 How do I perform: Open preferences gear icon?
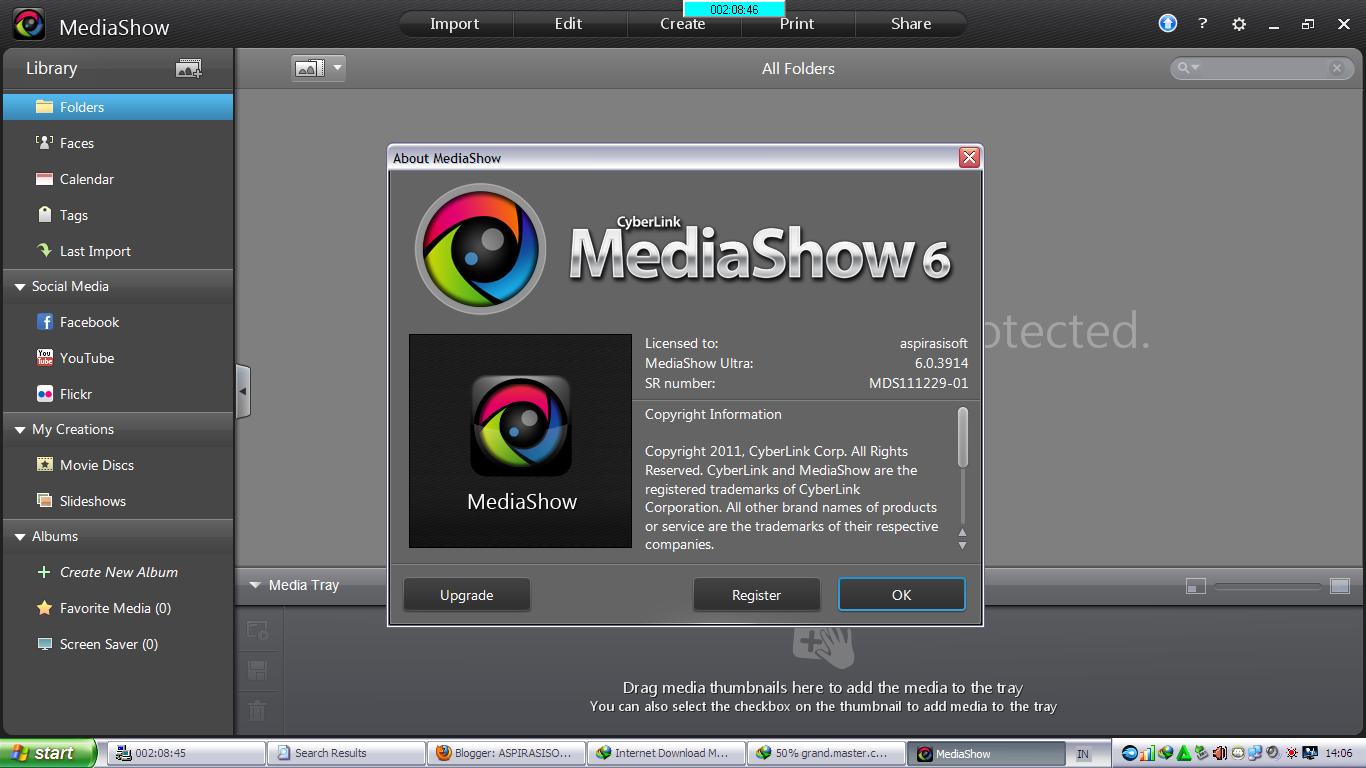[x=1239, y=24]
